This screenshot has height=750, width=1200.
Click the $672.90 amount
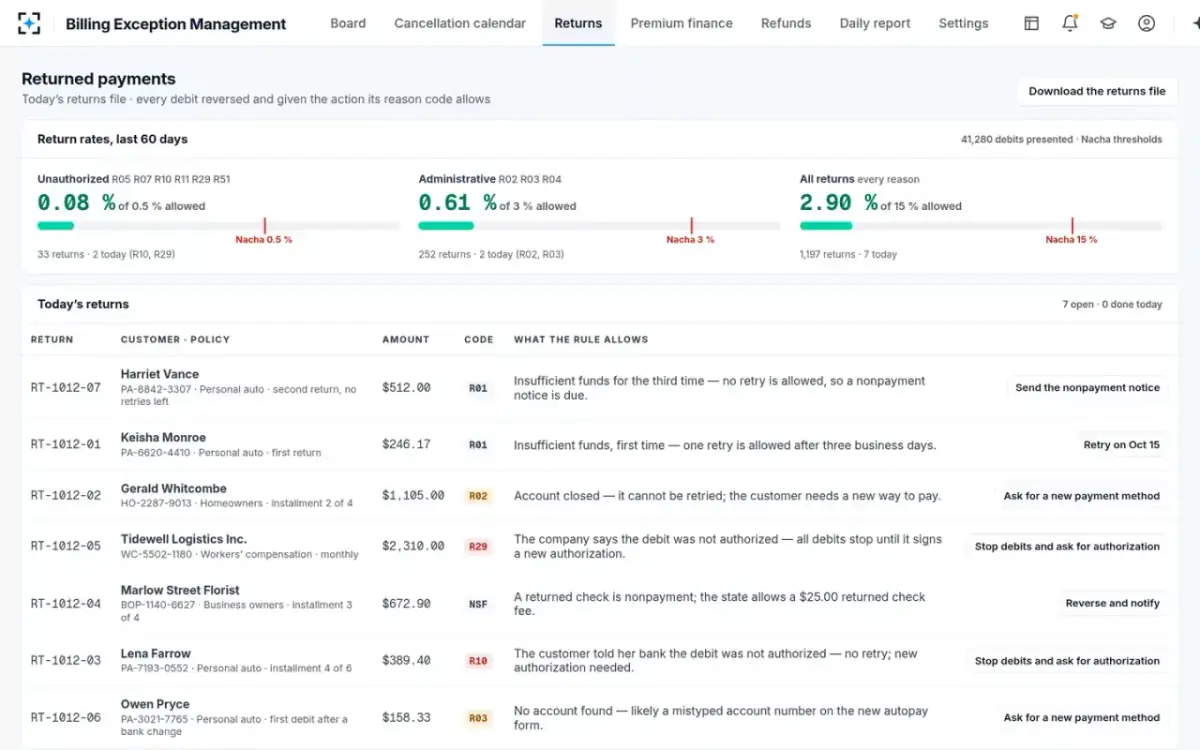(406, 604)
